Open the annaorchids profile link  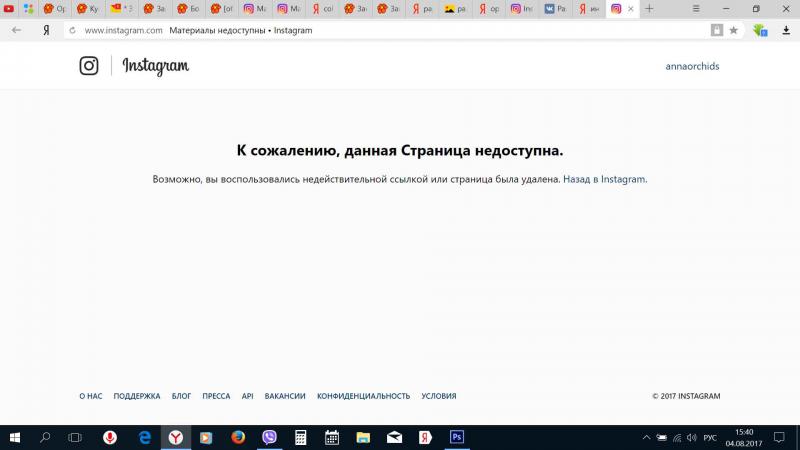(692, 67)
